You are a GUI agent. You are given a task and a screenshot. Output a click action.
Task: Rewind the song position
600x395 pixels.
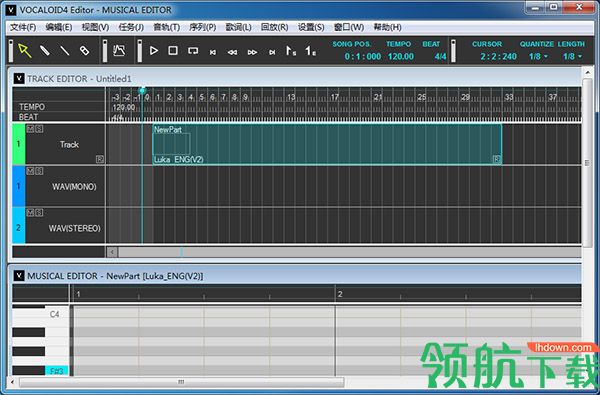click(232, 52)
